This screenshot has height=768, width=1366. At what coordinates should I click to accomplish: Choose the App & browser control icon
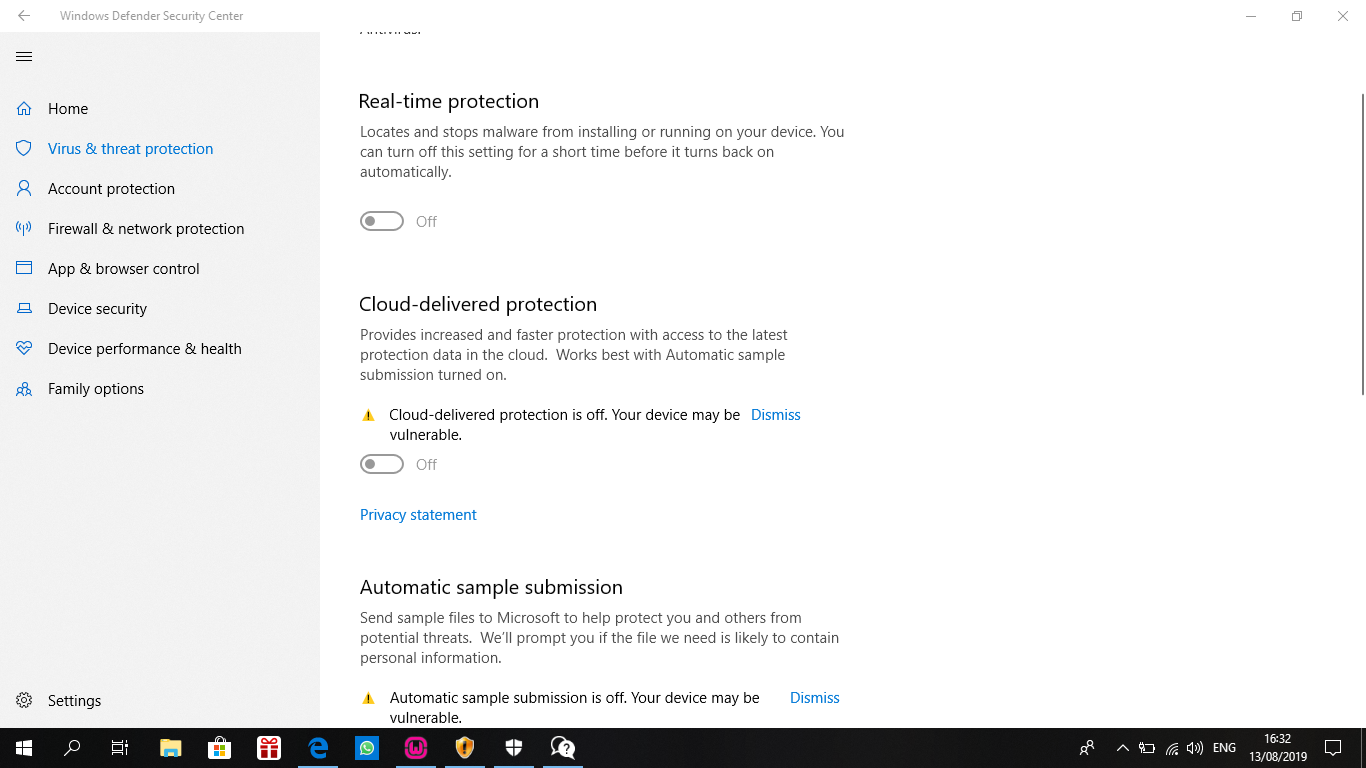click(x=24, y=268)
